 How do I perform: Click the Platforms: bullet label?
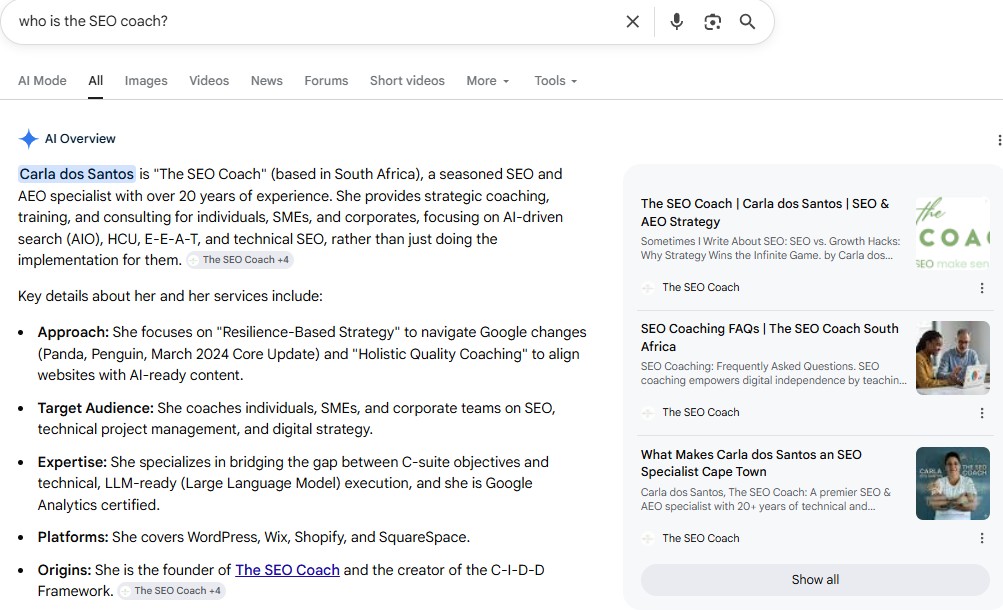(73, 536)
